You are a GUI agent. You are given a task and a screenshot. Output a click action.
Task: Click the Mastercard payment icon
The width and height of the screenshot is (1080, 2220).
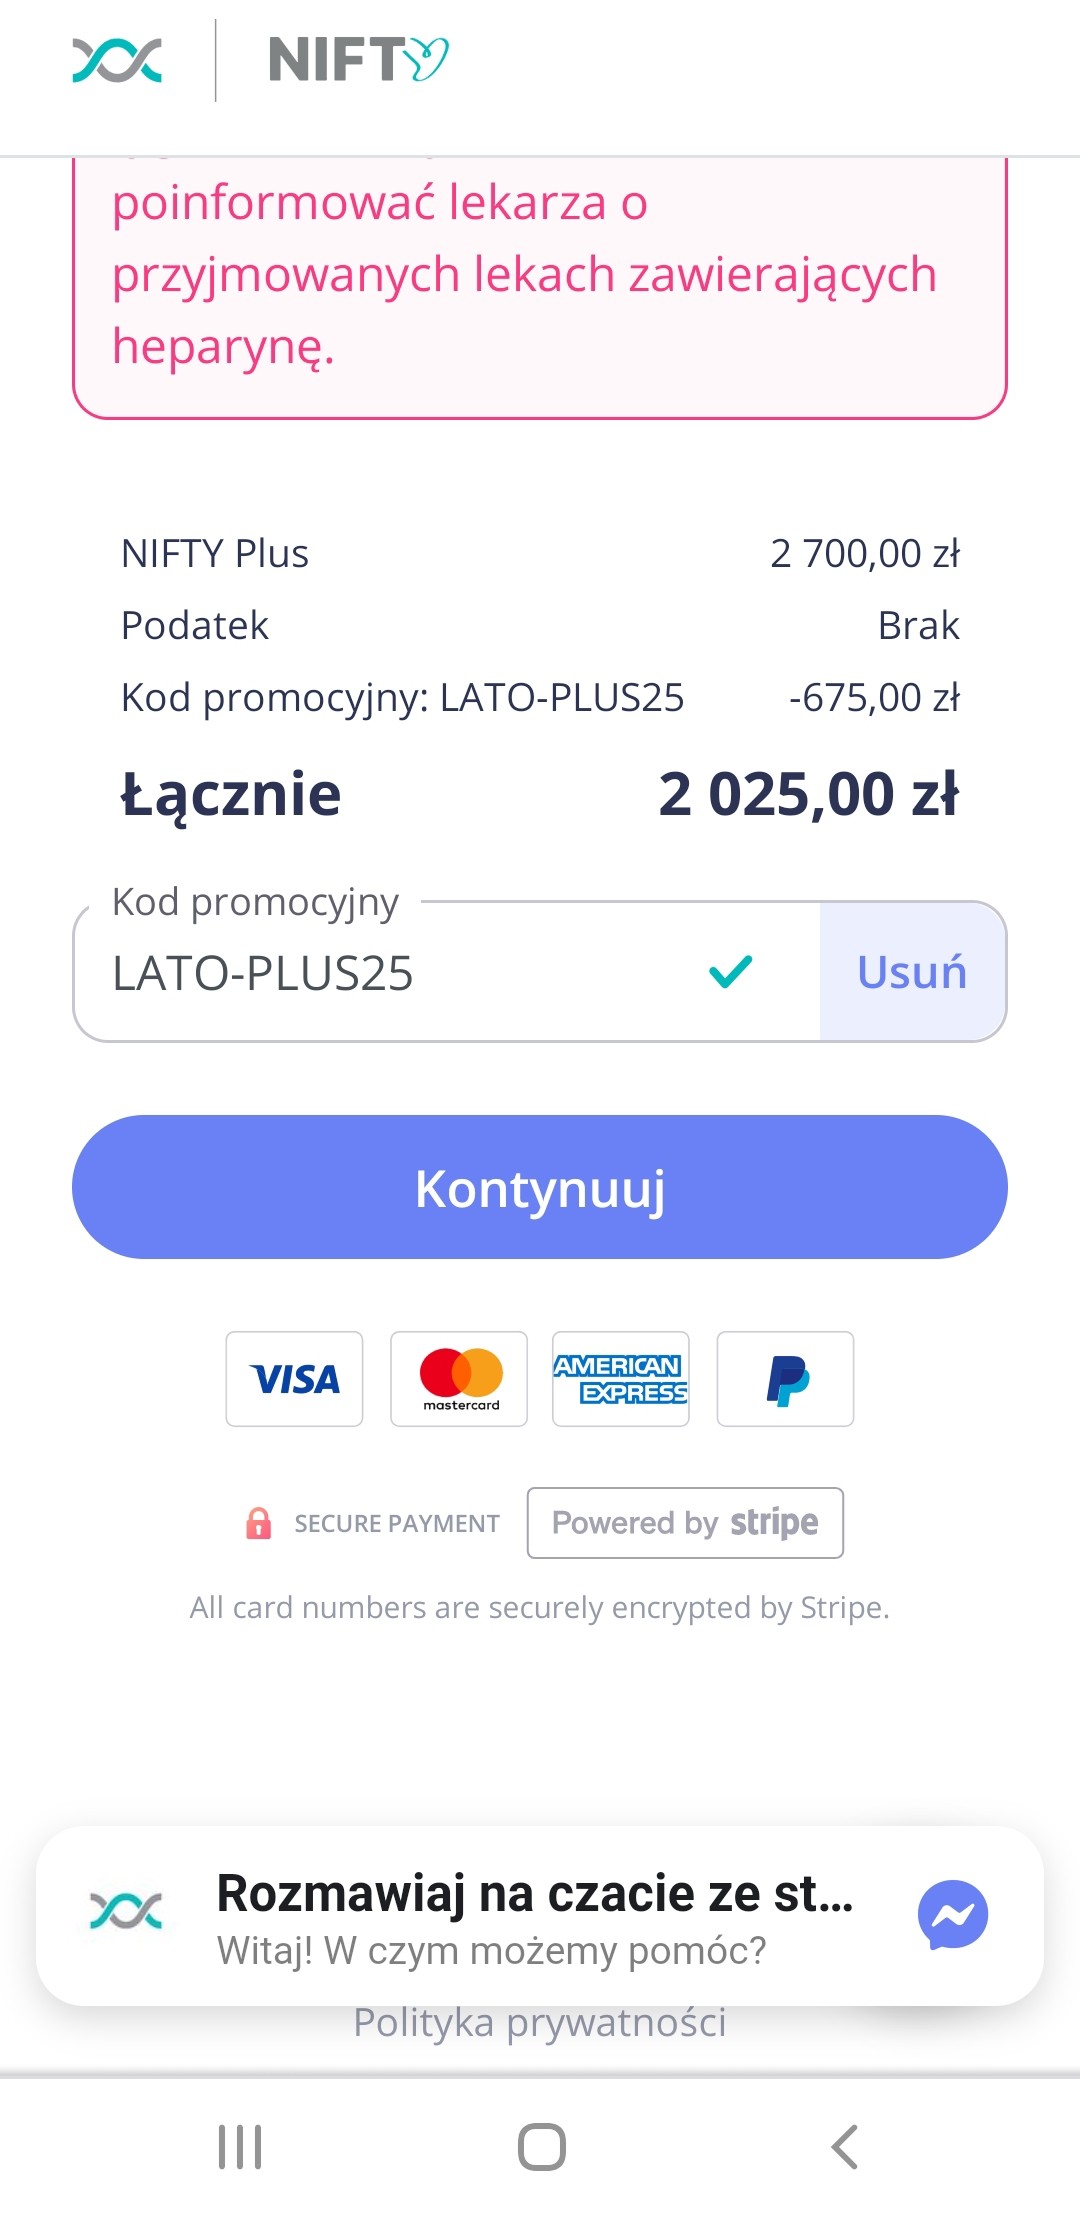click(459, 1379)
